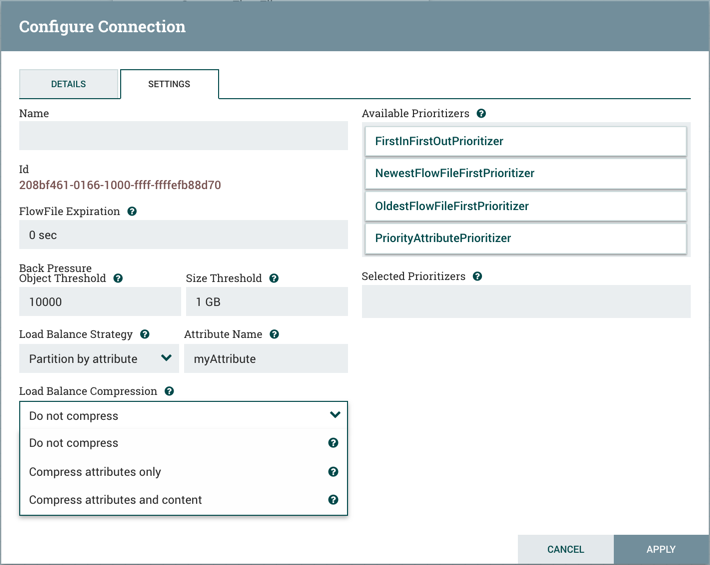Click help icon for Compress attributes only option

click(x=333, y=472)
